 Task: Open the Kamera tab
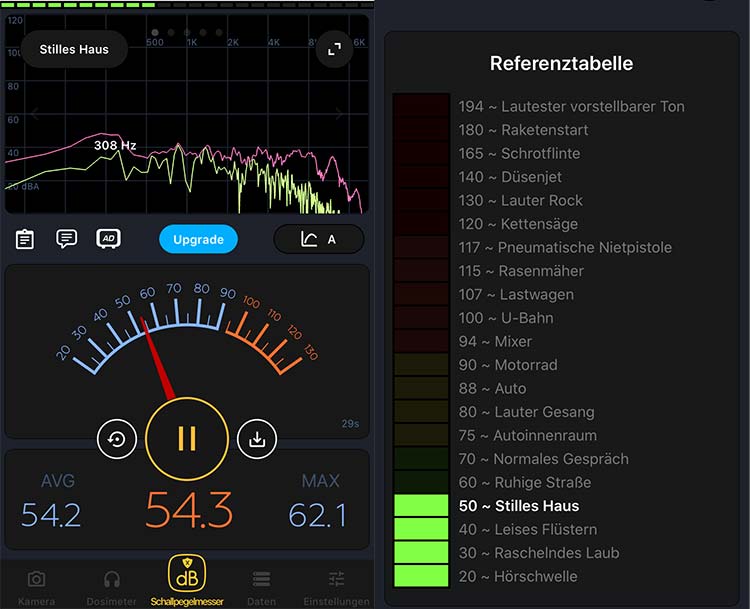tap(36, 586)
